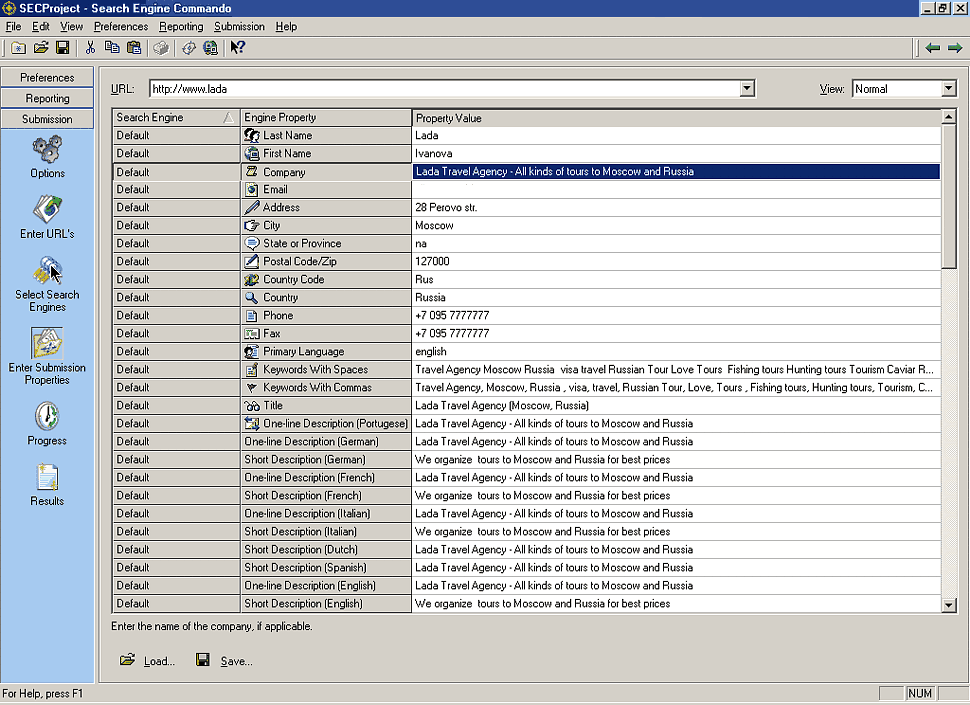Open the File menu
Viewport: 970px width, 705px height.
pos(13,27)
